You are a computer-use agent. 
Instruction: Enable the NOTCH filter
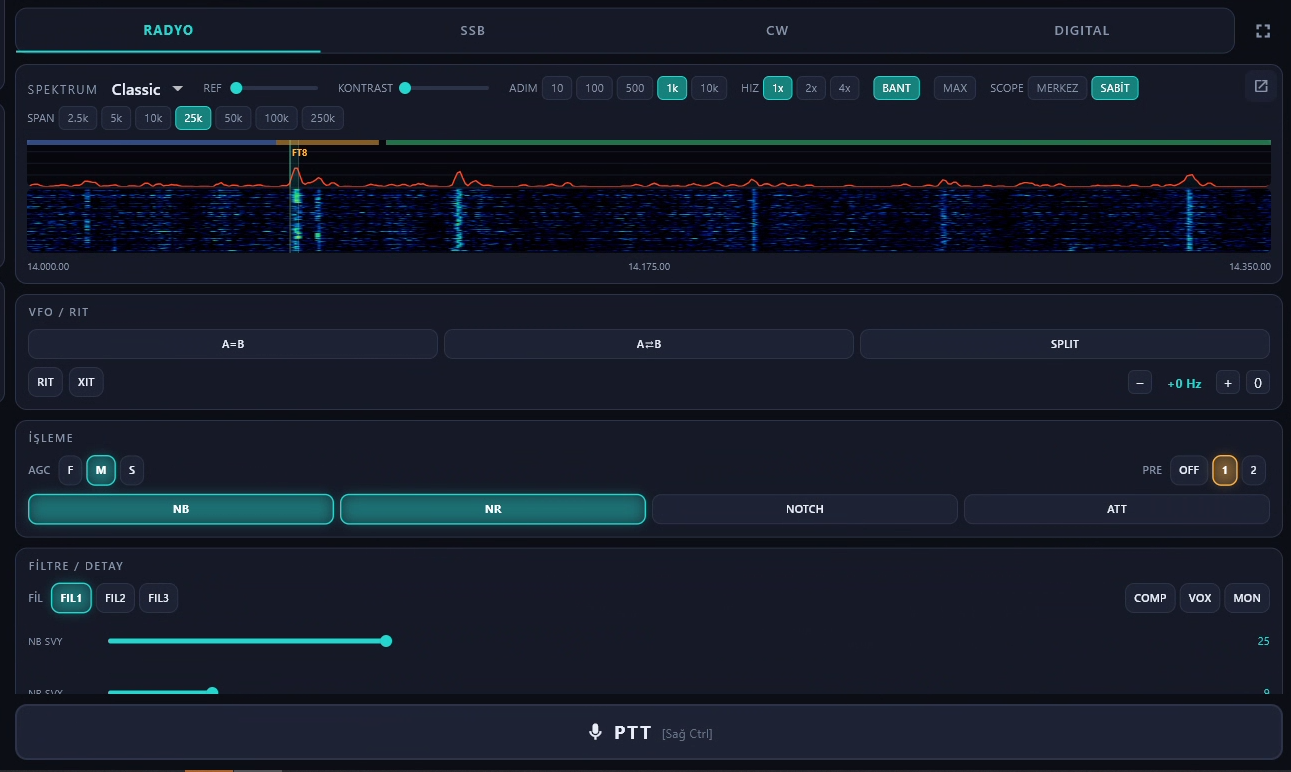[x=805, y=509]
